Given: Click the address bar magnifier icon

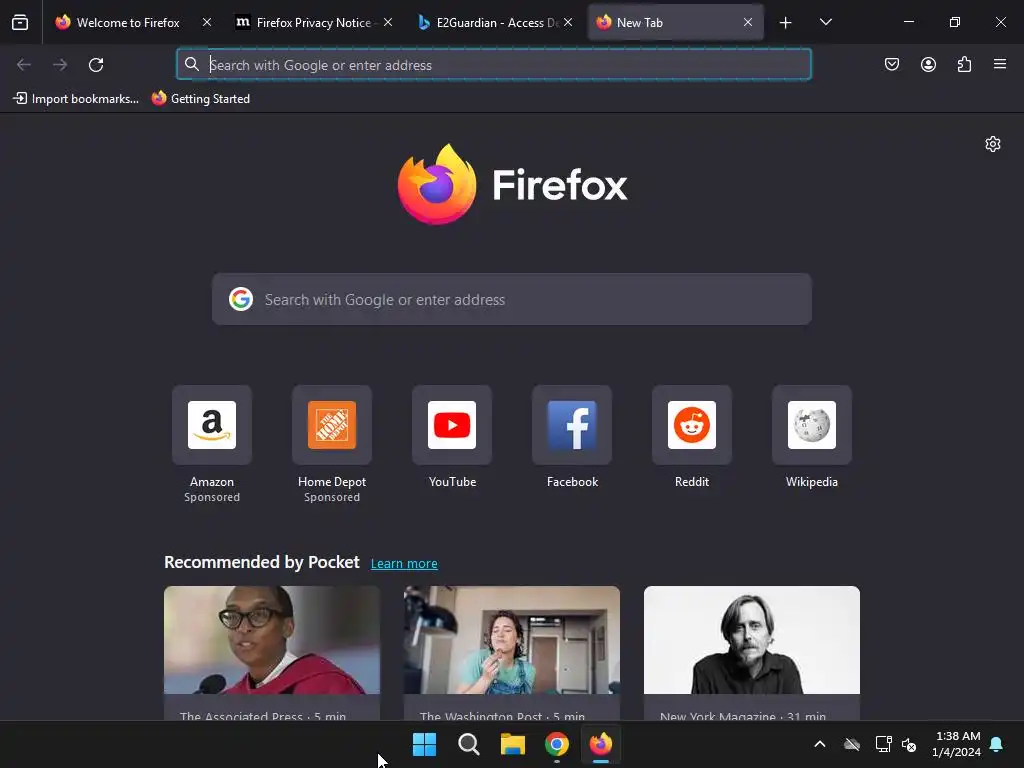Looking at the screenshot, I should (191, 64).
